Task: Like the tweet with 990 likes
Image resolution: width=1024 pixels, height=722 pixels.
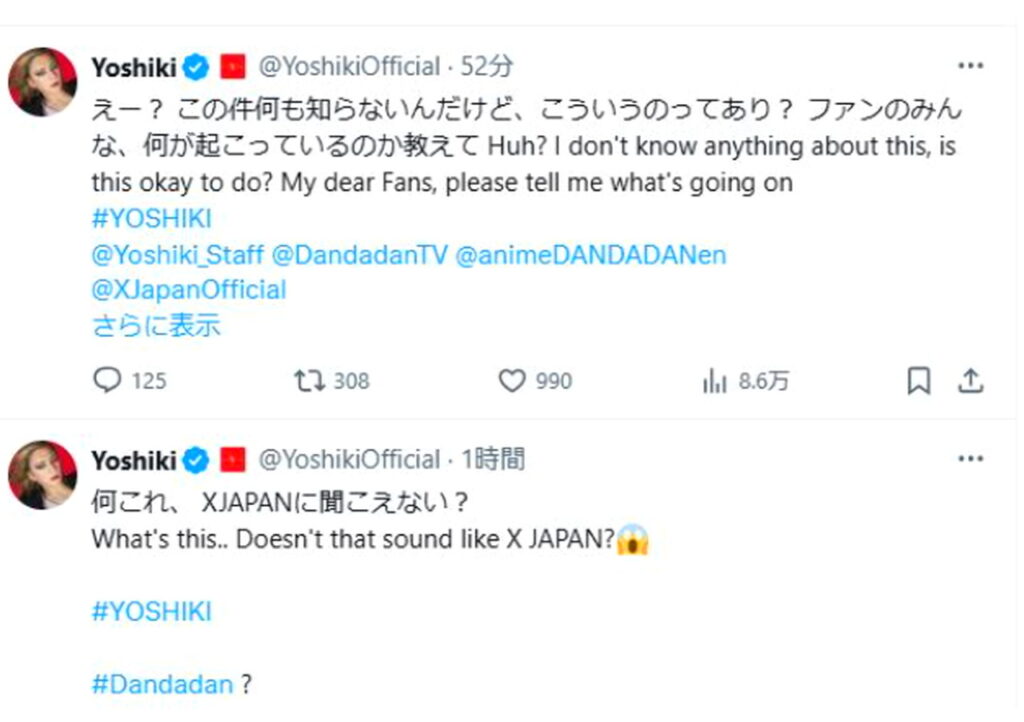Action: 512,381
